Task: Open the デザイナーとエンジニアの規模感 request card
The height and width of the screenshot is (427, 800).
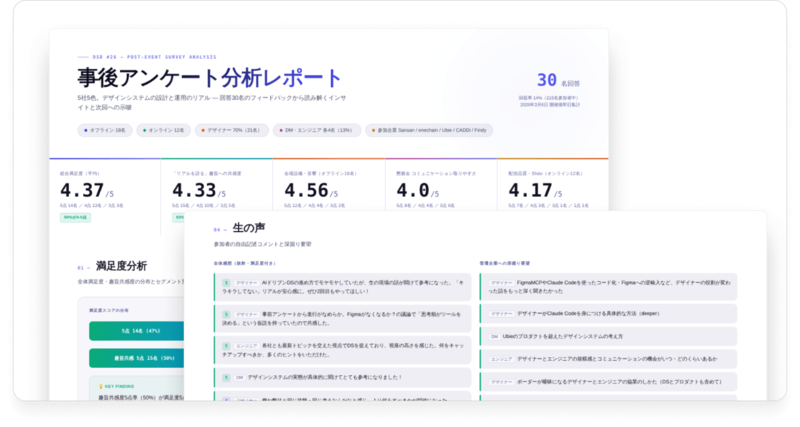Action: tap(608, 359)
